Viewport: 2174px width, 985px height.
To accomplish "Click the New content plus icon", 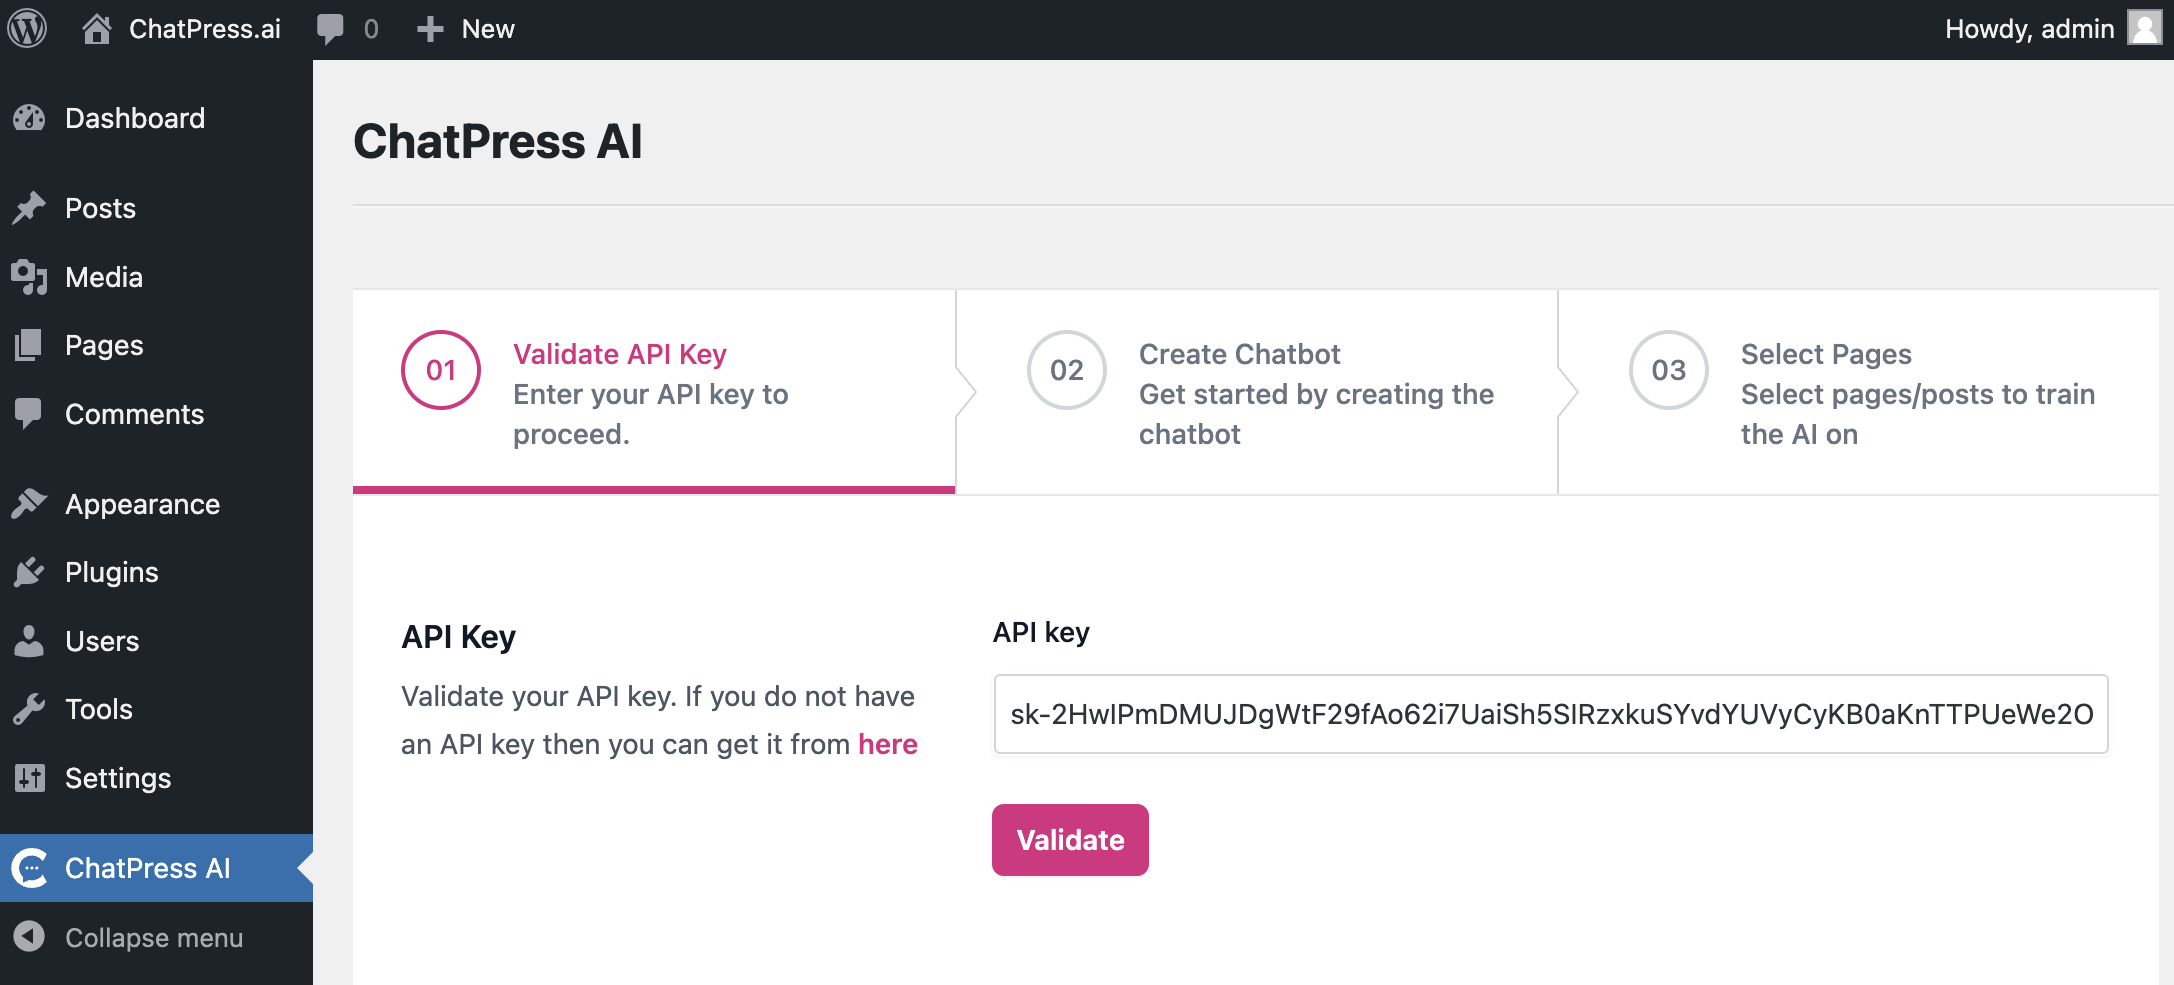I will (x=430, y=28).
